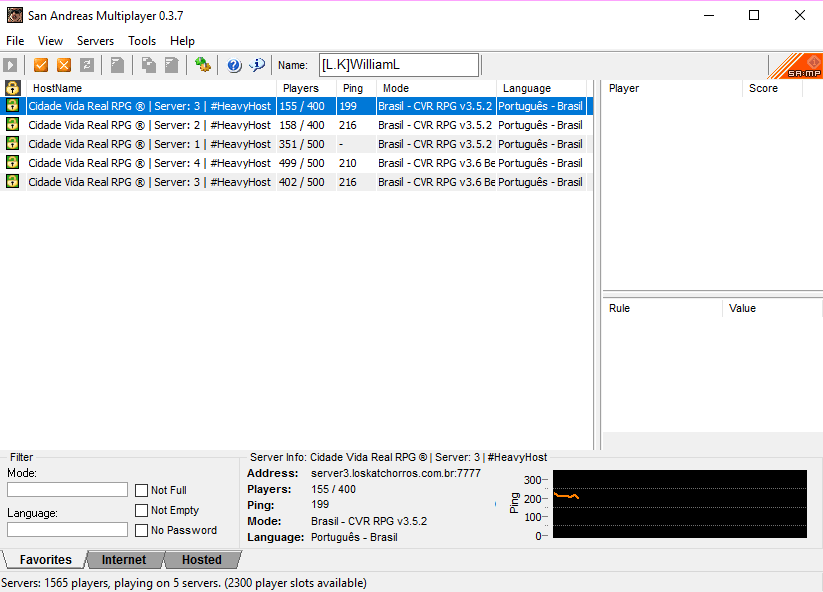Click the Score column header

click(x=773, y=88)
